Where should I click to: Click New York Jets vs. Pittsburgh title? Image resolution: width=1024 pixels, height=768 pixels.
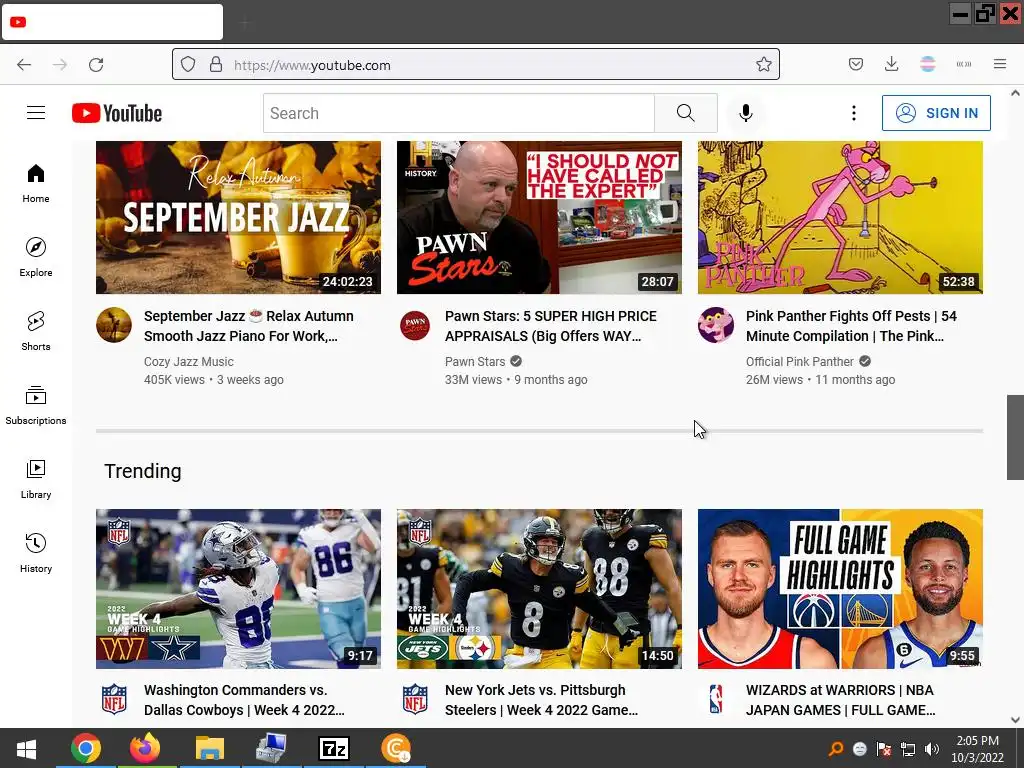click(x=541, y=700)
